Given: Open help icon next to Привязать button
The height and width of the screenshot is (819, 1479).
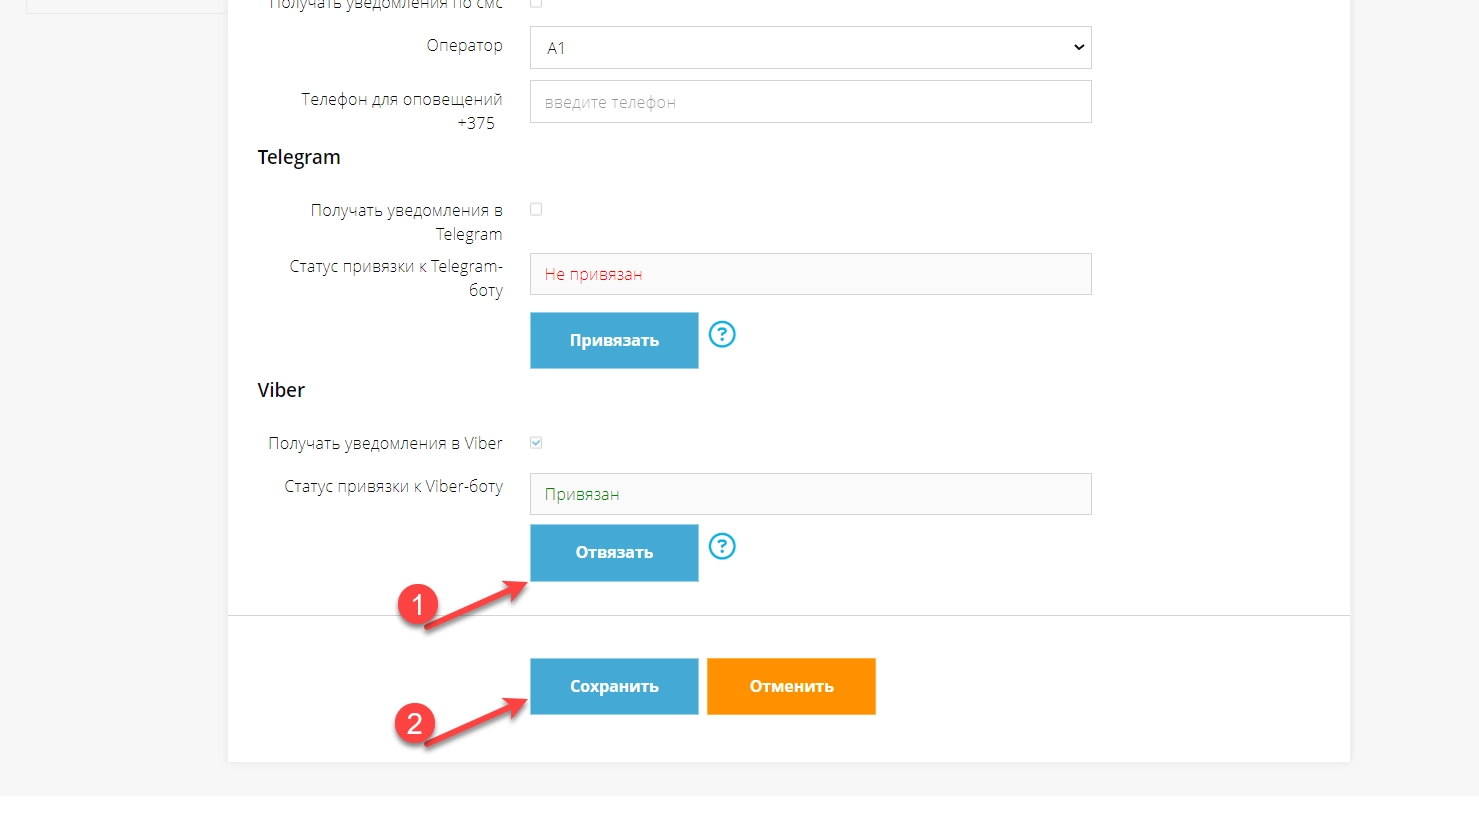Looking at the screenshot, I should [x=722, y=334].
